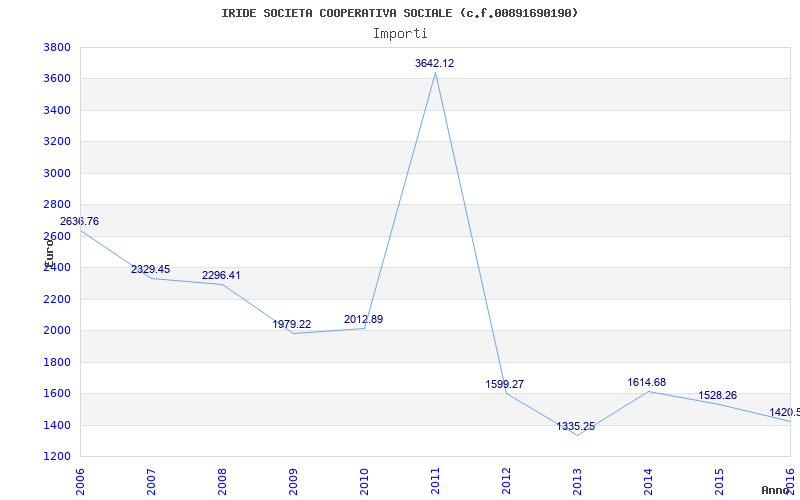The image size is (800, 500).
Task: Click the 1800 y-axis tick label
Action: (x=57, y=362)
